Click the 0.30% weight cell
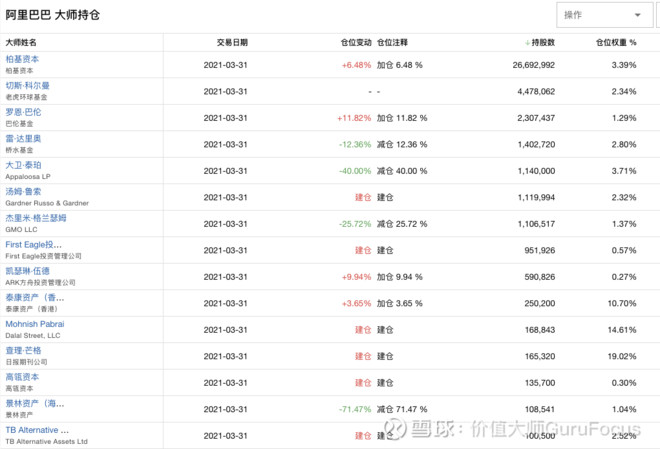Viewport: 660px width, 449px height. (624, 383)
